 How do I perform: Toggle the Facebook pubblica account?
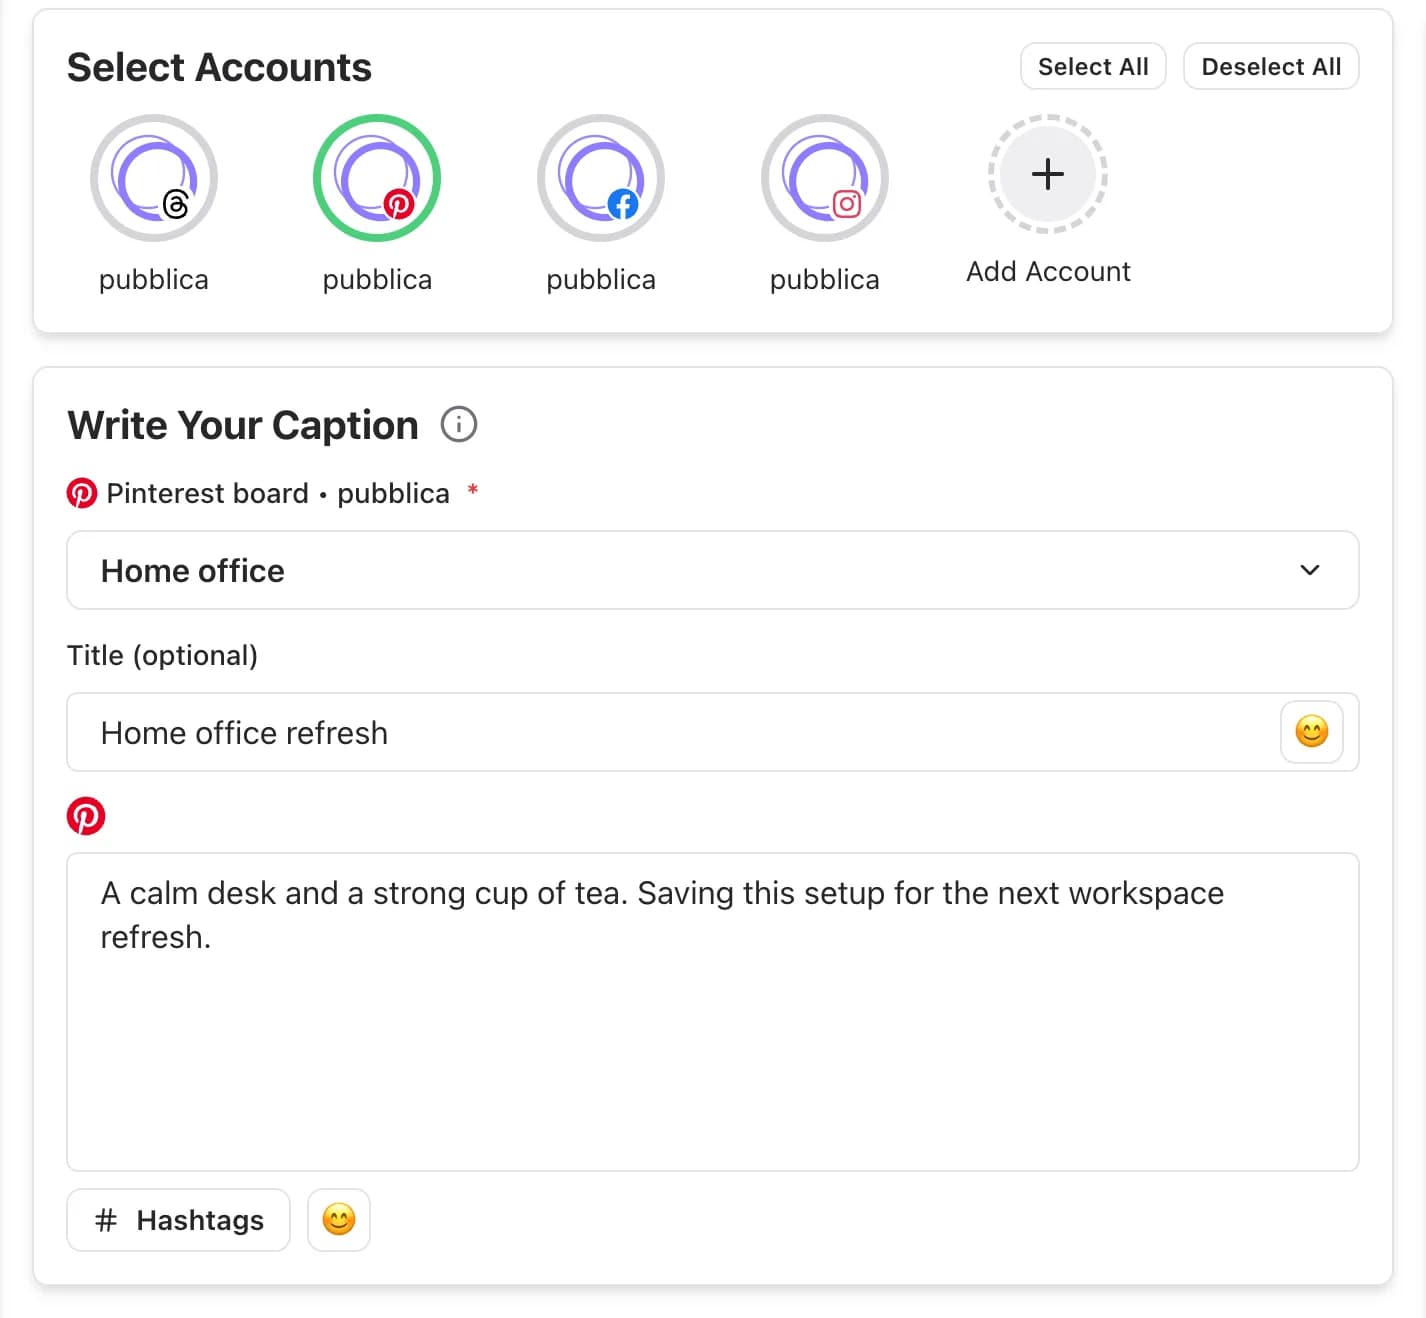coord(601,178)
